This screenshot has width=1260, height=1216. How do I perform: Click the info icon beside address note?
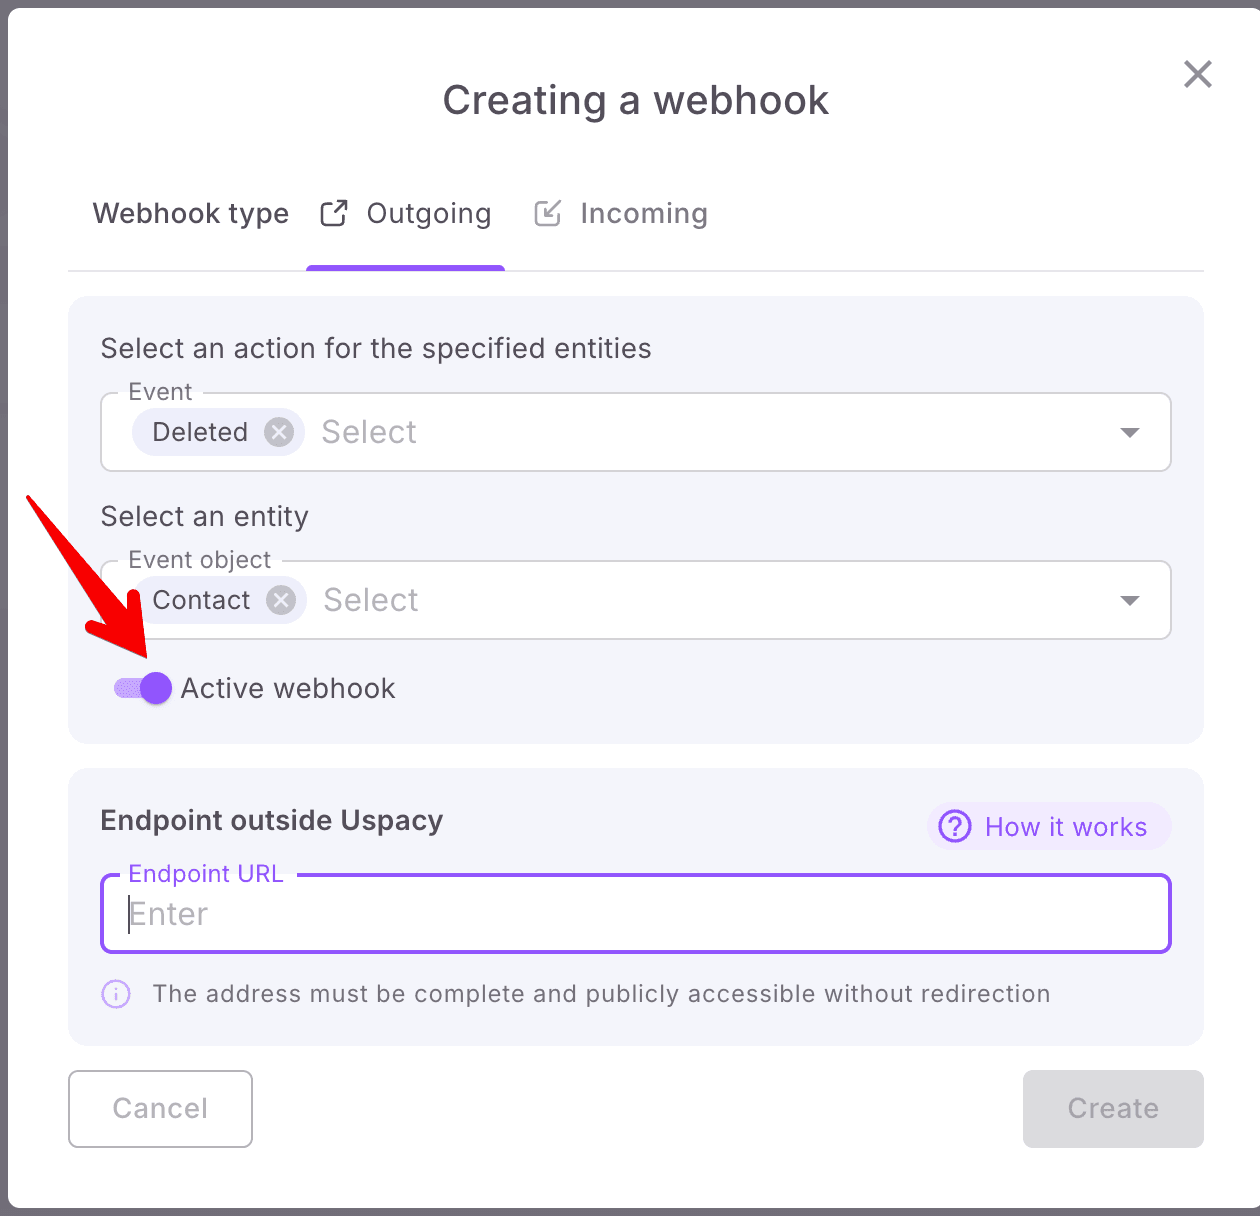(116, 994)
